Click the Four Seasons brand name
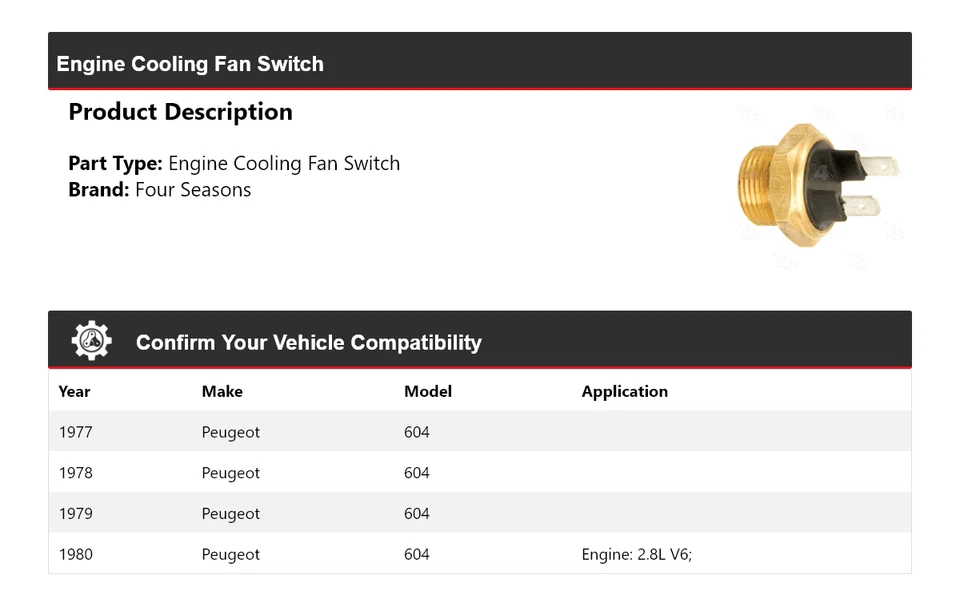Screen dimensions: 960x606 193,190
